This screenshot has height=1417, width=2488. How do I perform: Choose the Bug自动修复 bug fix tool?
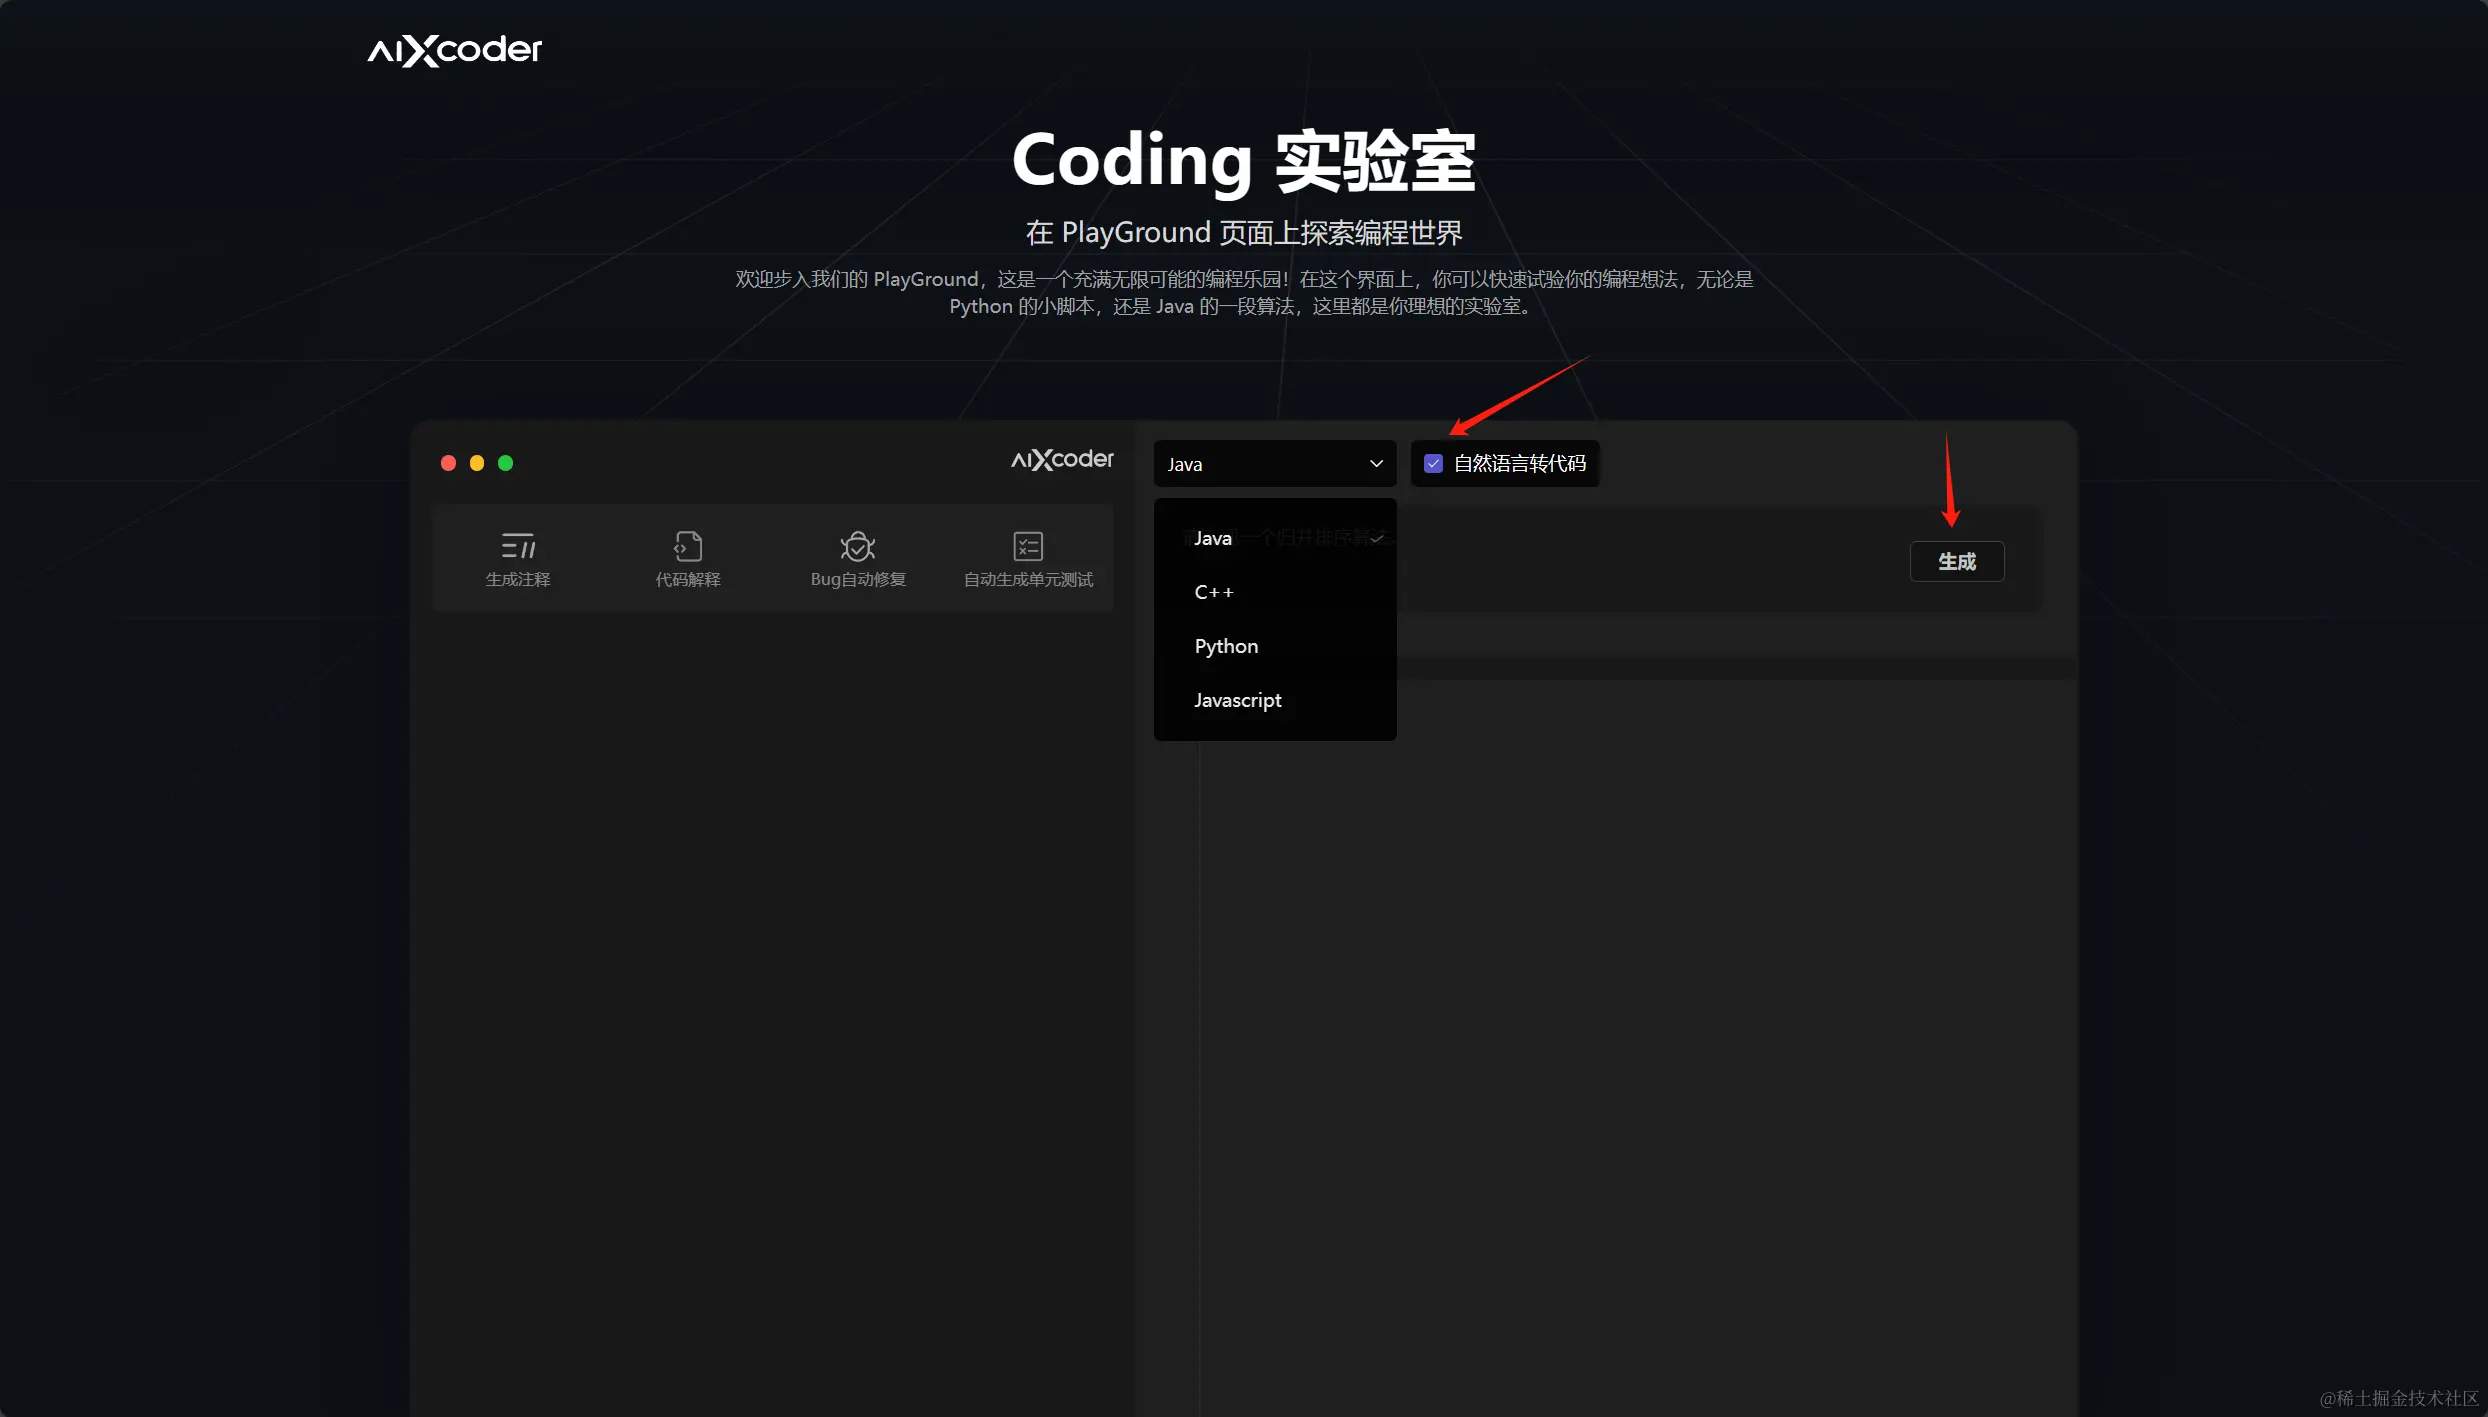(858, 558)
